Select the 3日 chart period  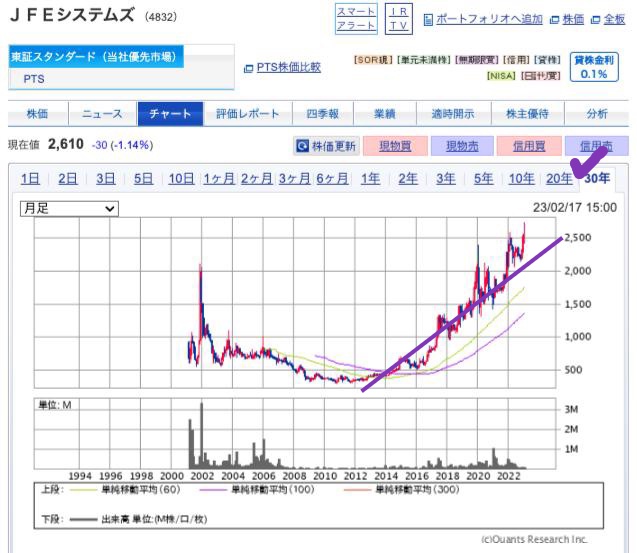point(106,178)
